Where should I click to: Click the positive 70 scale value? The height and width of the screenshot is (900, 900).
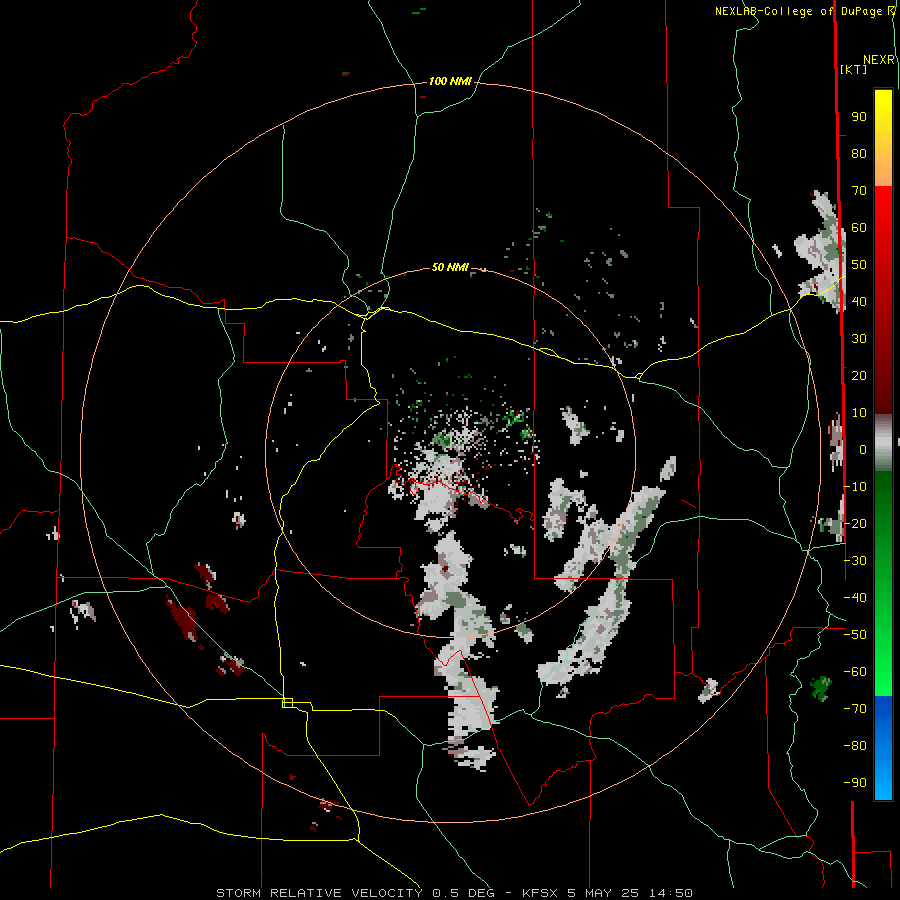pyautogui.click(x=859, y=191)
